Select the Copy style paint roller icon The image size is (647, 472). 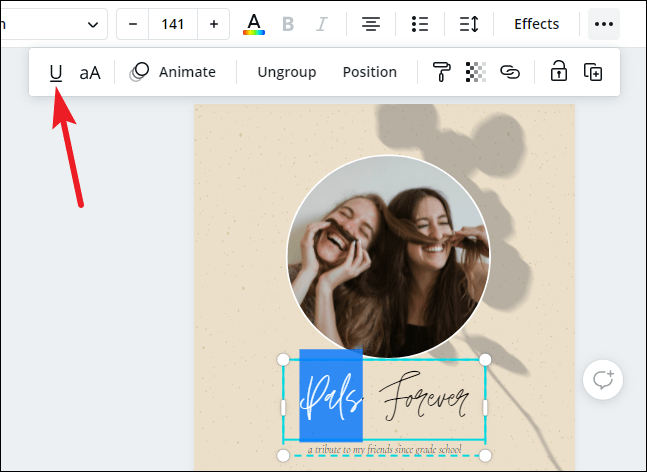[441, 72]
